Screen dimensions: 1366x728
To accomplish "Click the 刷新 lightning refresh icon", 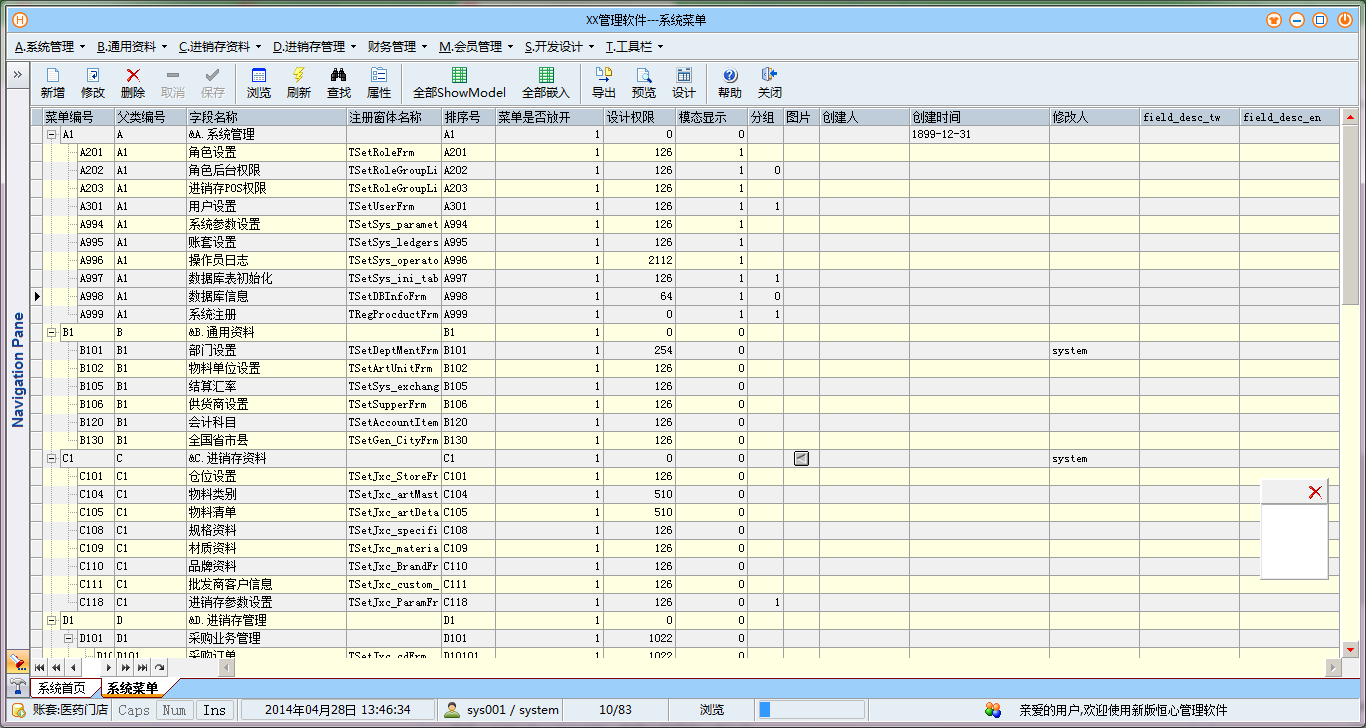I will click(x=299, y=82).
